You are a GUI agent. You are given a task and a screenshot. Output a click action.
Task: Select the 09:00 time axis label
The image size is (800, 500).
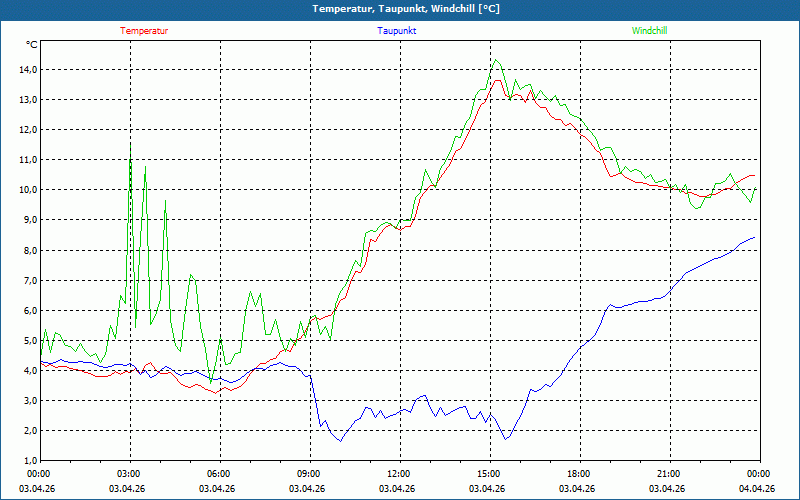click(308, 474)
